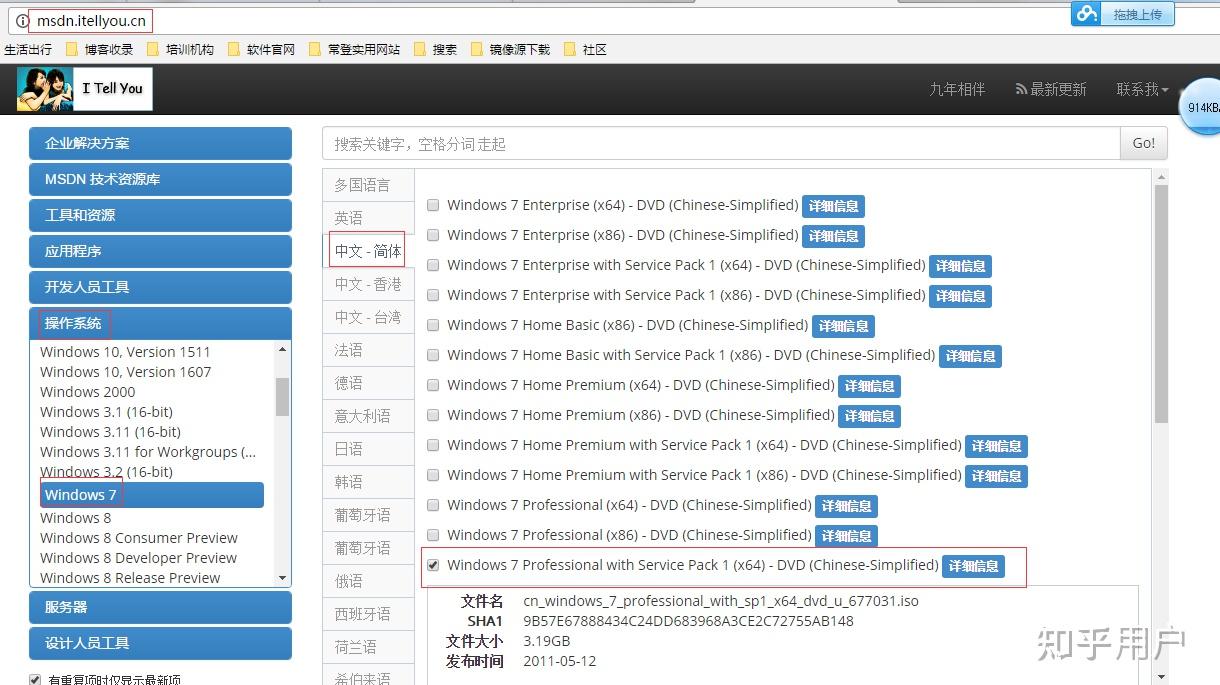Switch to the 法语 language tab
This screenshot has height=685, width=1220.
(368, 350)
